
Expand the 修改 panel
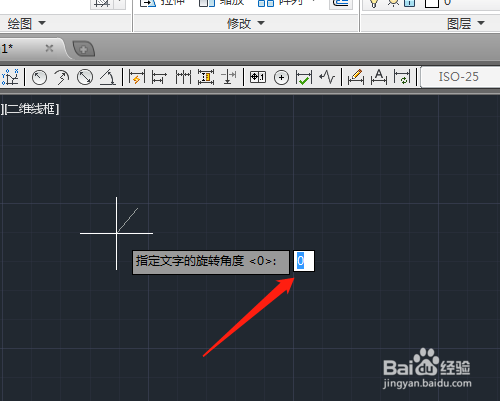tap(246, 23)
